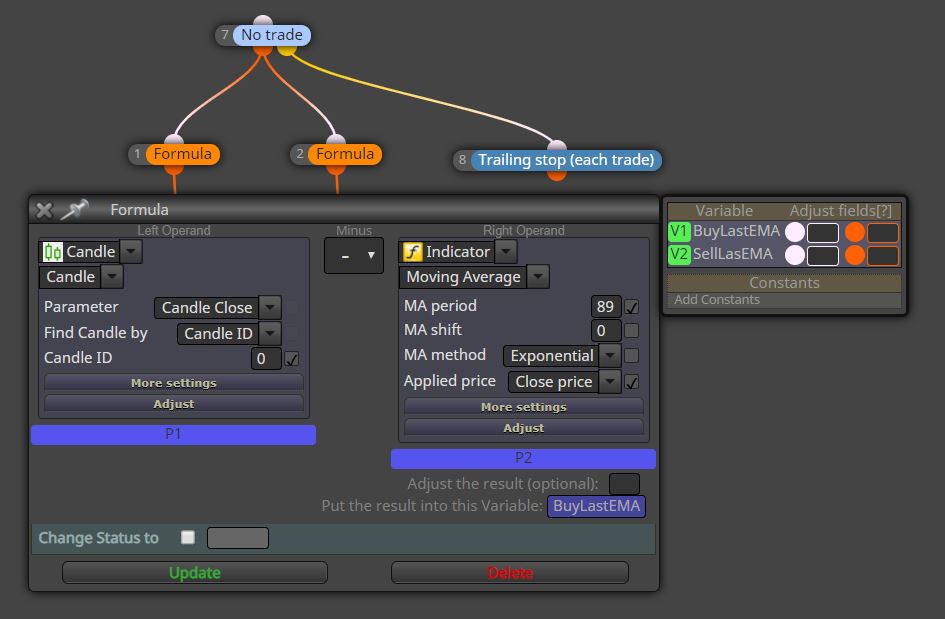Screen dimensions: 945x619
Task: Click the orange circle beside SellLasEMA
Action: 854,255
